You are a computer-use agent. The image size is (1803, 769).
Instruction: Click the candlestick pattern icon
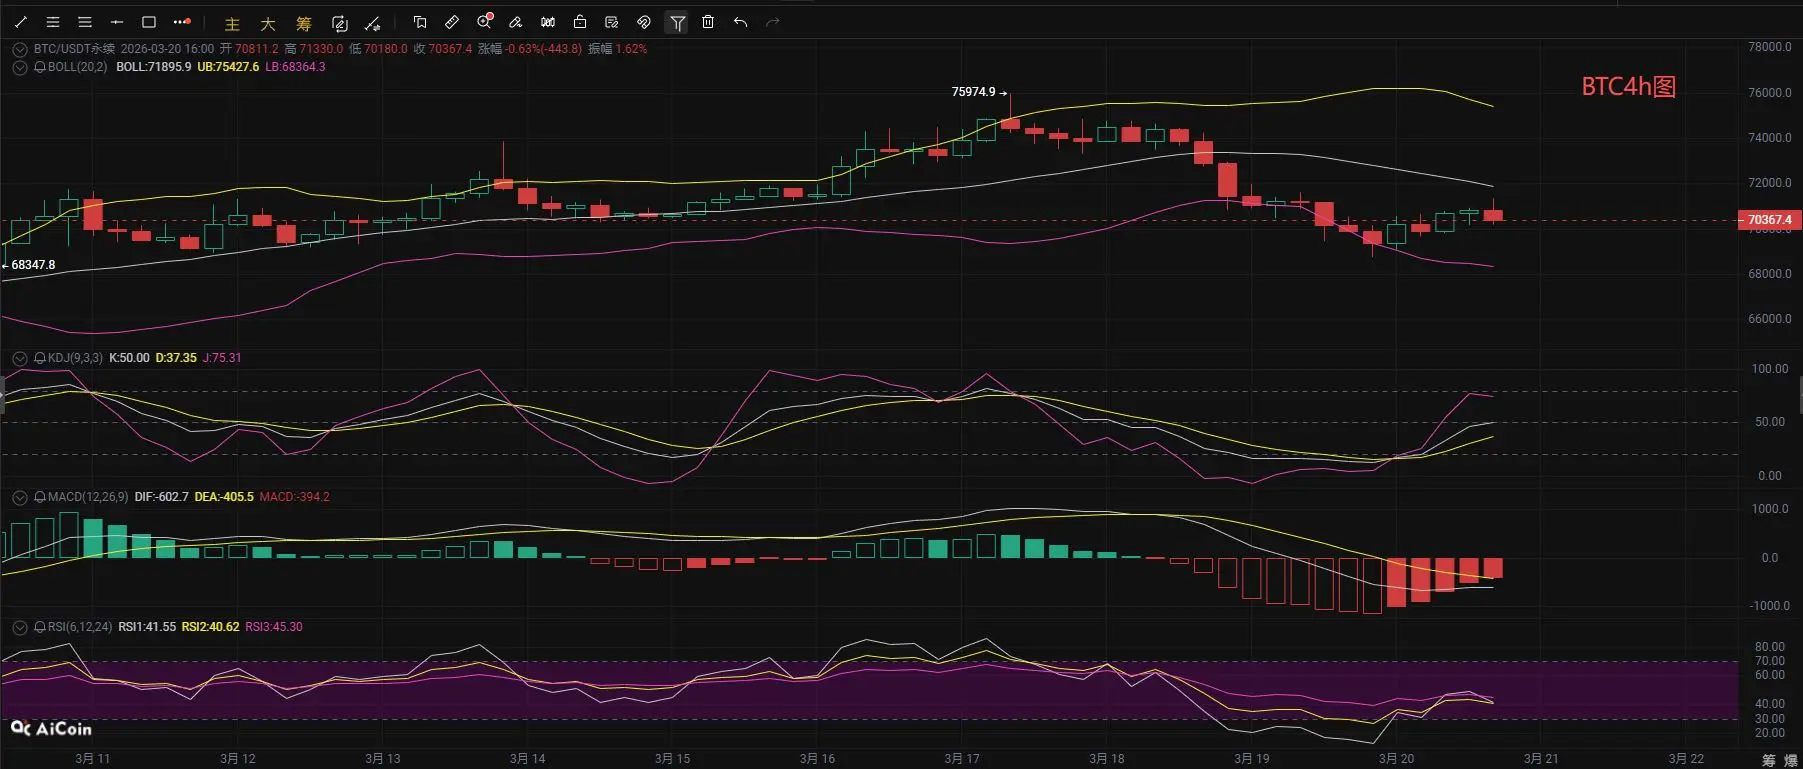click(x=548, y=22)
